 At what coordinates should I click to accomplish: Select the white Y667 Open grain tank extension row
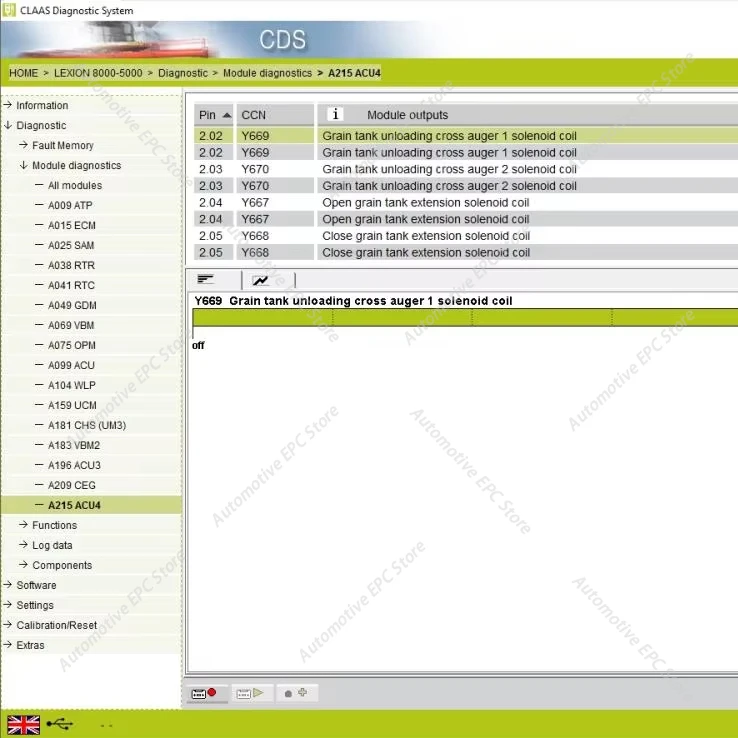[466, 203]
